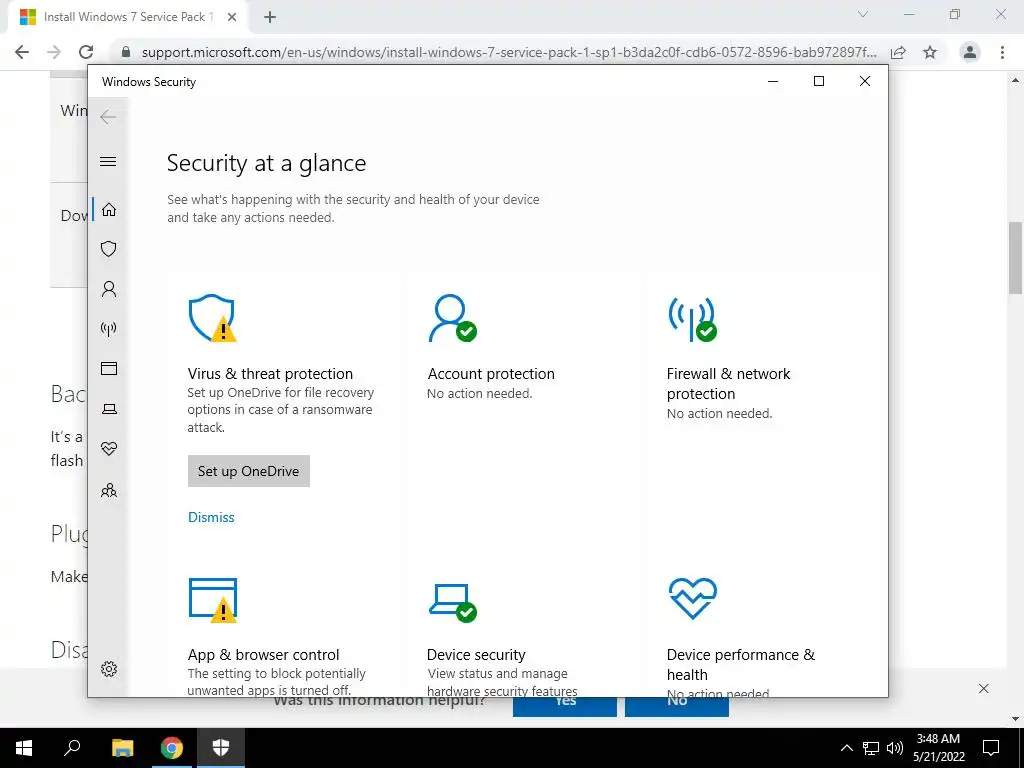Open Chrome tab search chevron
The image size is (1024, 768).
coord(863,14)
